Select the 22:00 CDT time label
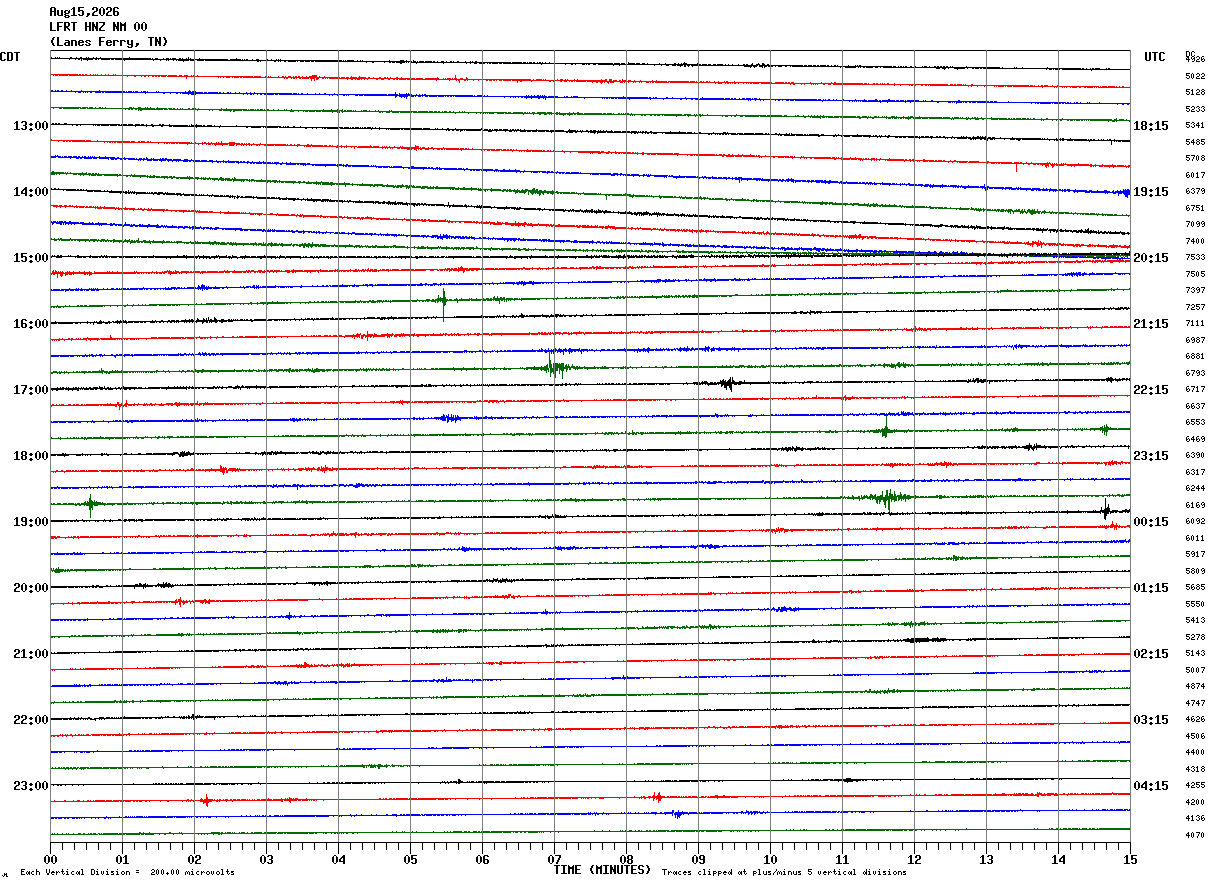Screen dimensions: 1210x886 [31, 720]
